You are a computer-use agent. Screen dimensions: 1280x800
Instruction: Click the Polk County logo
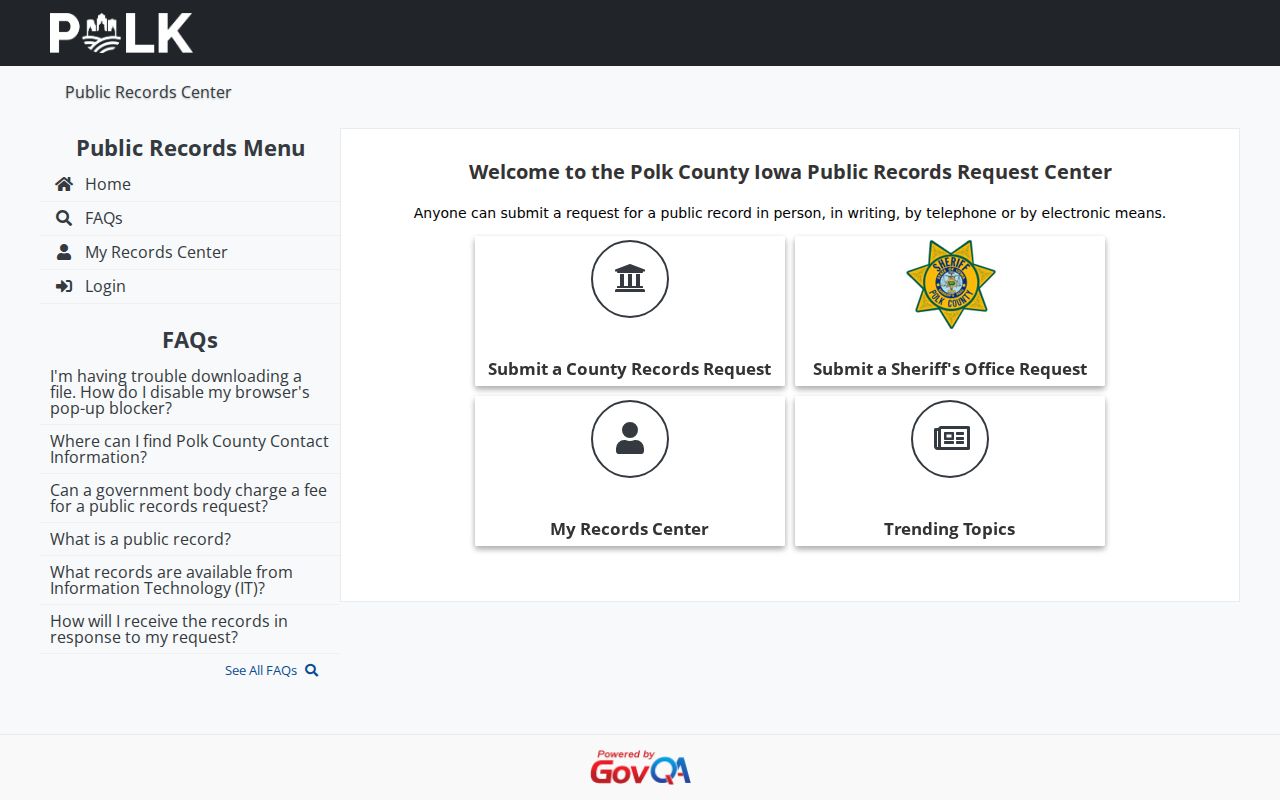click(x=121, y=33)
